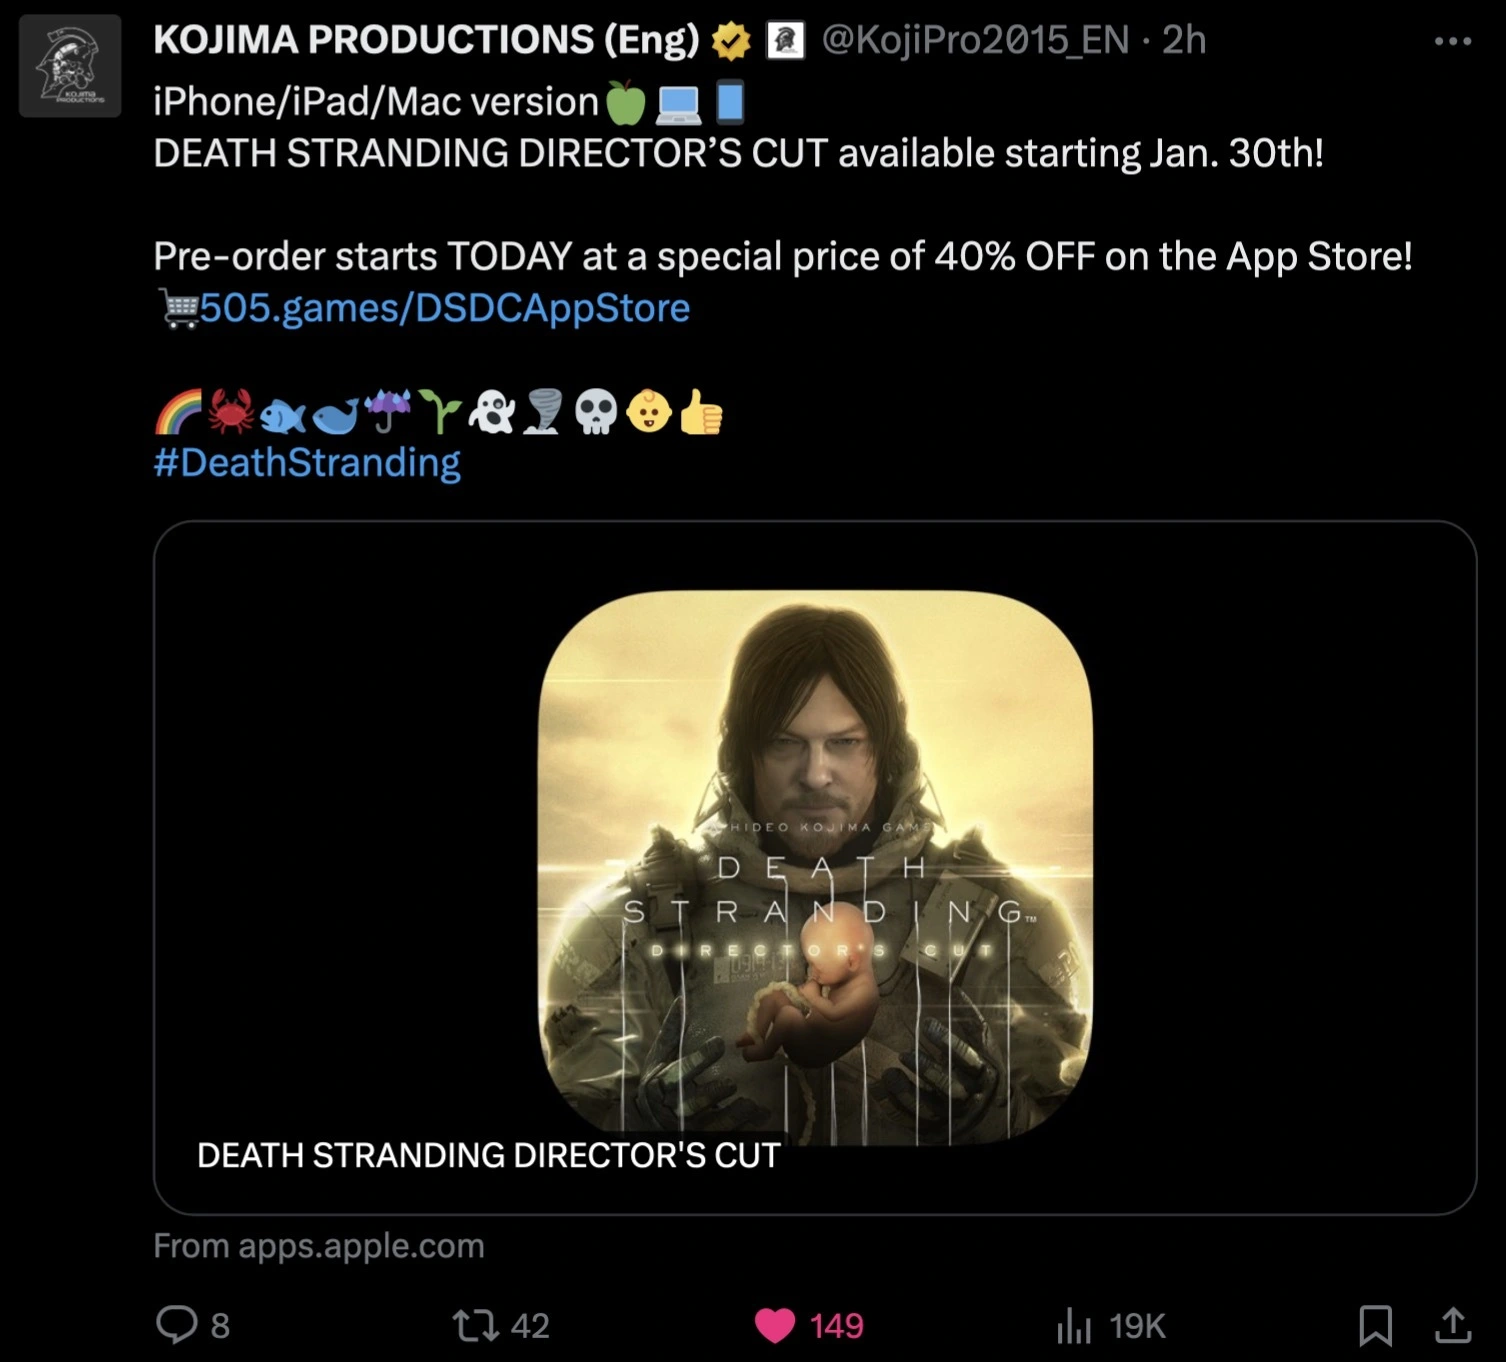Open the three-dot more options menu
Screen dimensions: 1506x1362
[x=1452, y=41]
